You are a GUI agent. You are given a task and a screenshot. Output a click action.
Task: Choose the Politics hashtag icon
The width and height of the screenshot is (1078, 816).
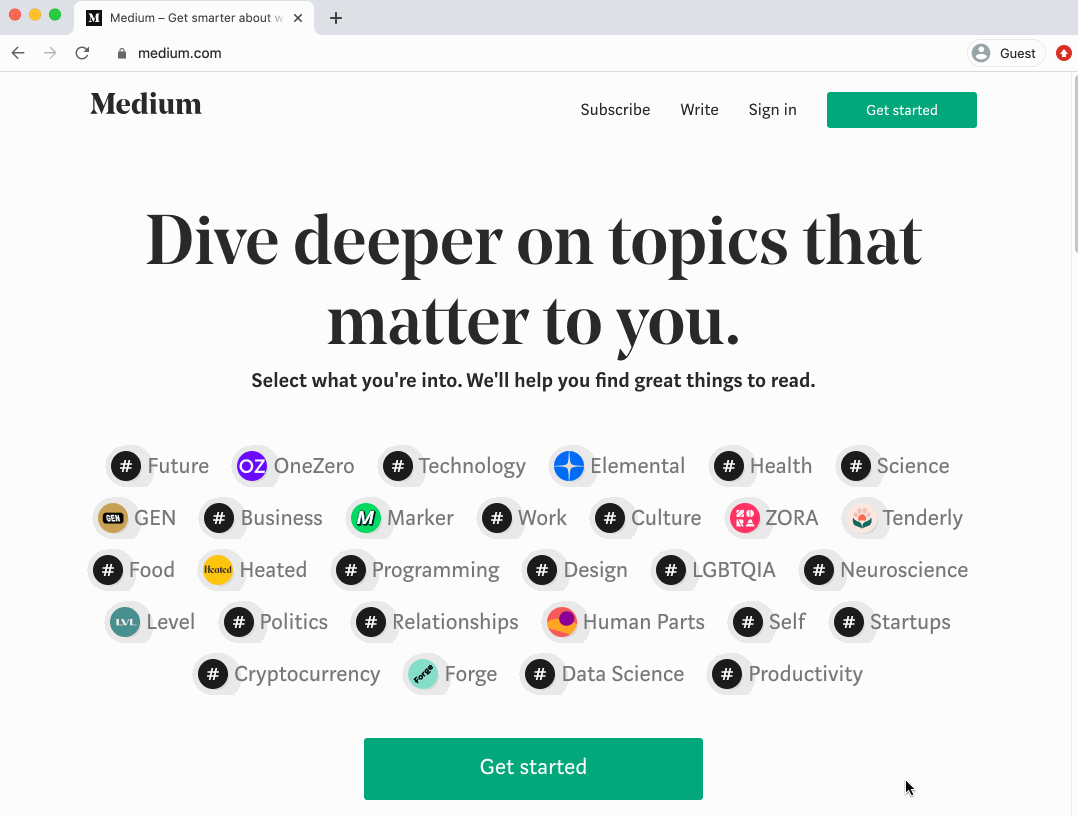[239, 622]
